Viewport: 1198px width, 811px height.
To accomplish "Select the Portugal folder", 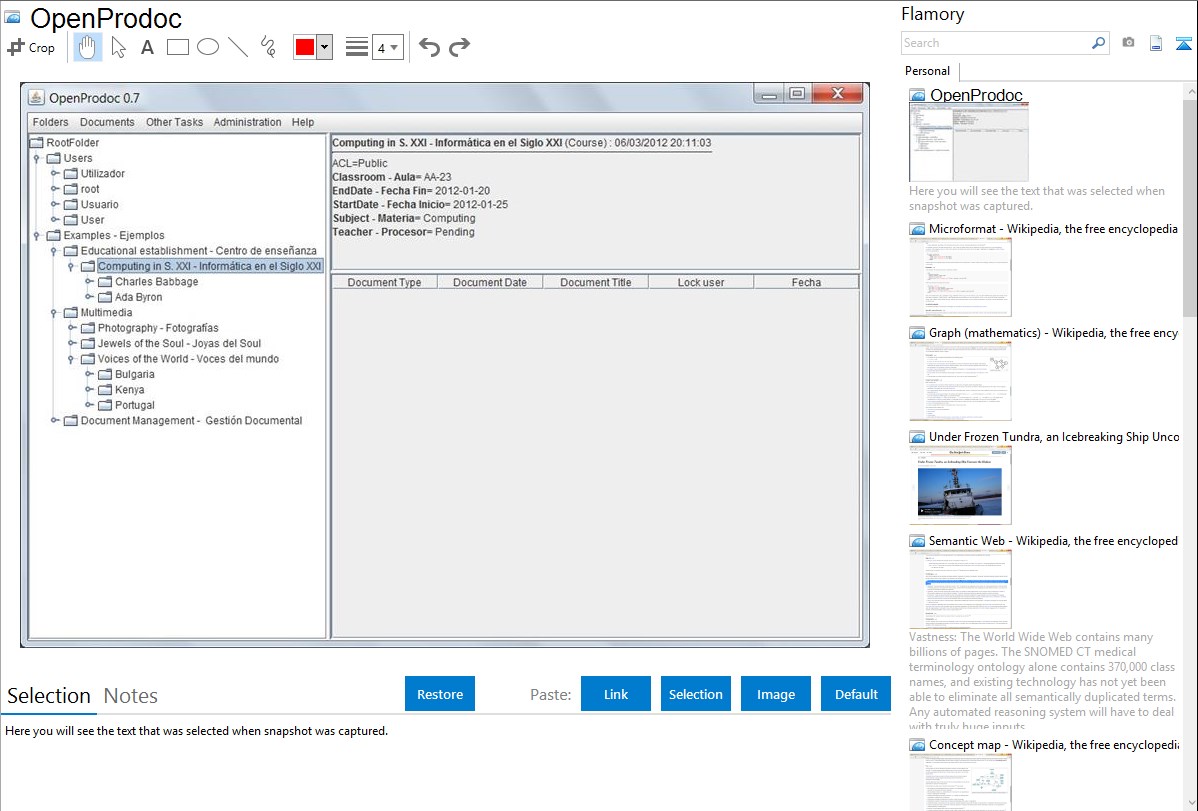I will coord(135,405).
